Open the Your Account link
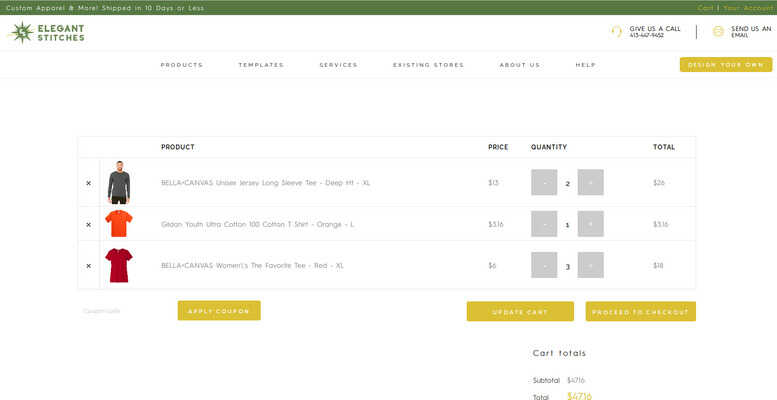 point(748,8)
